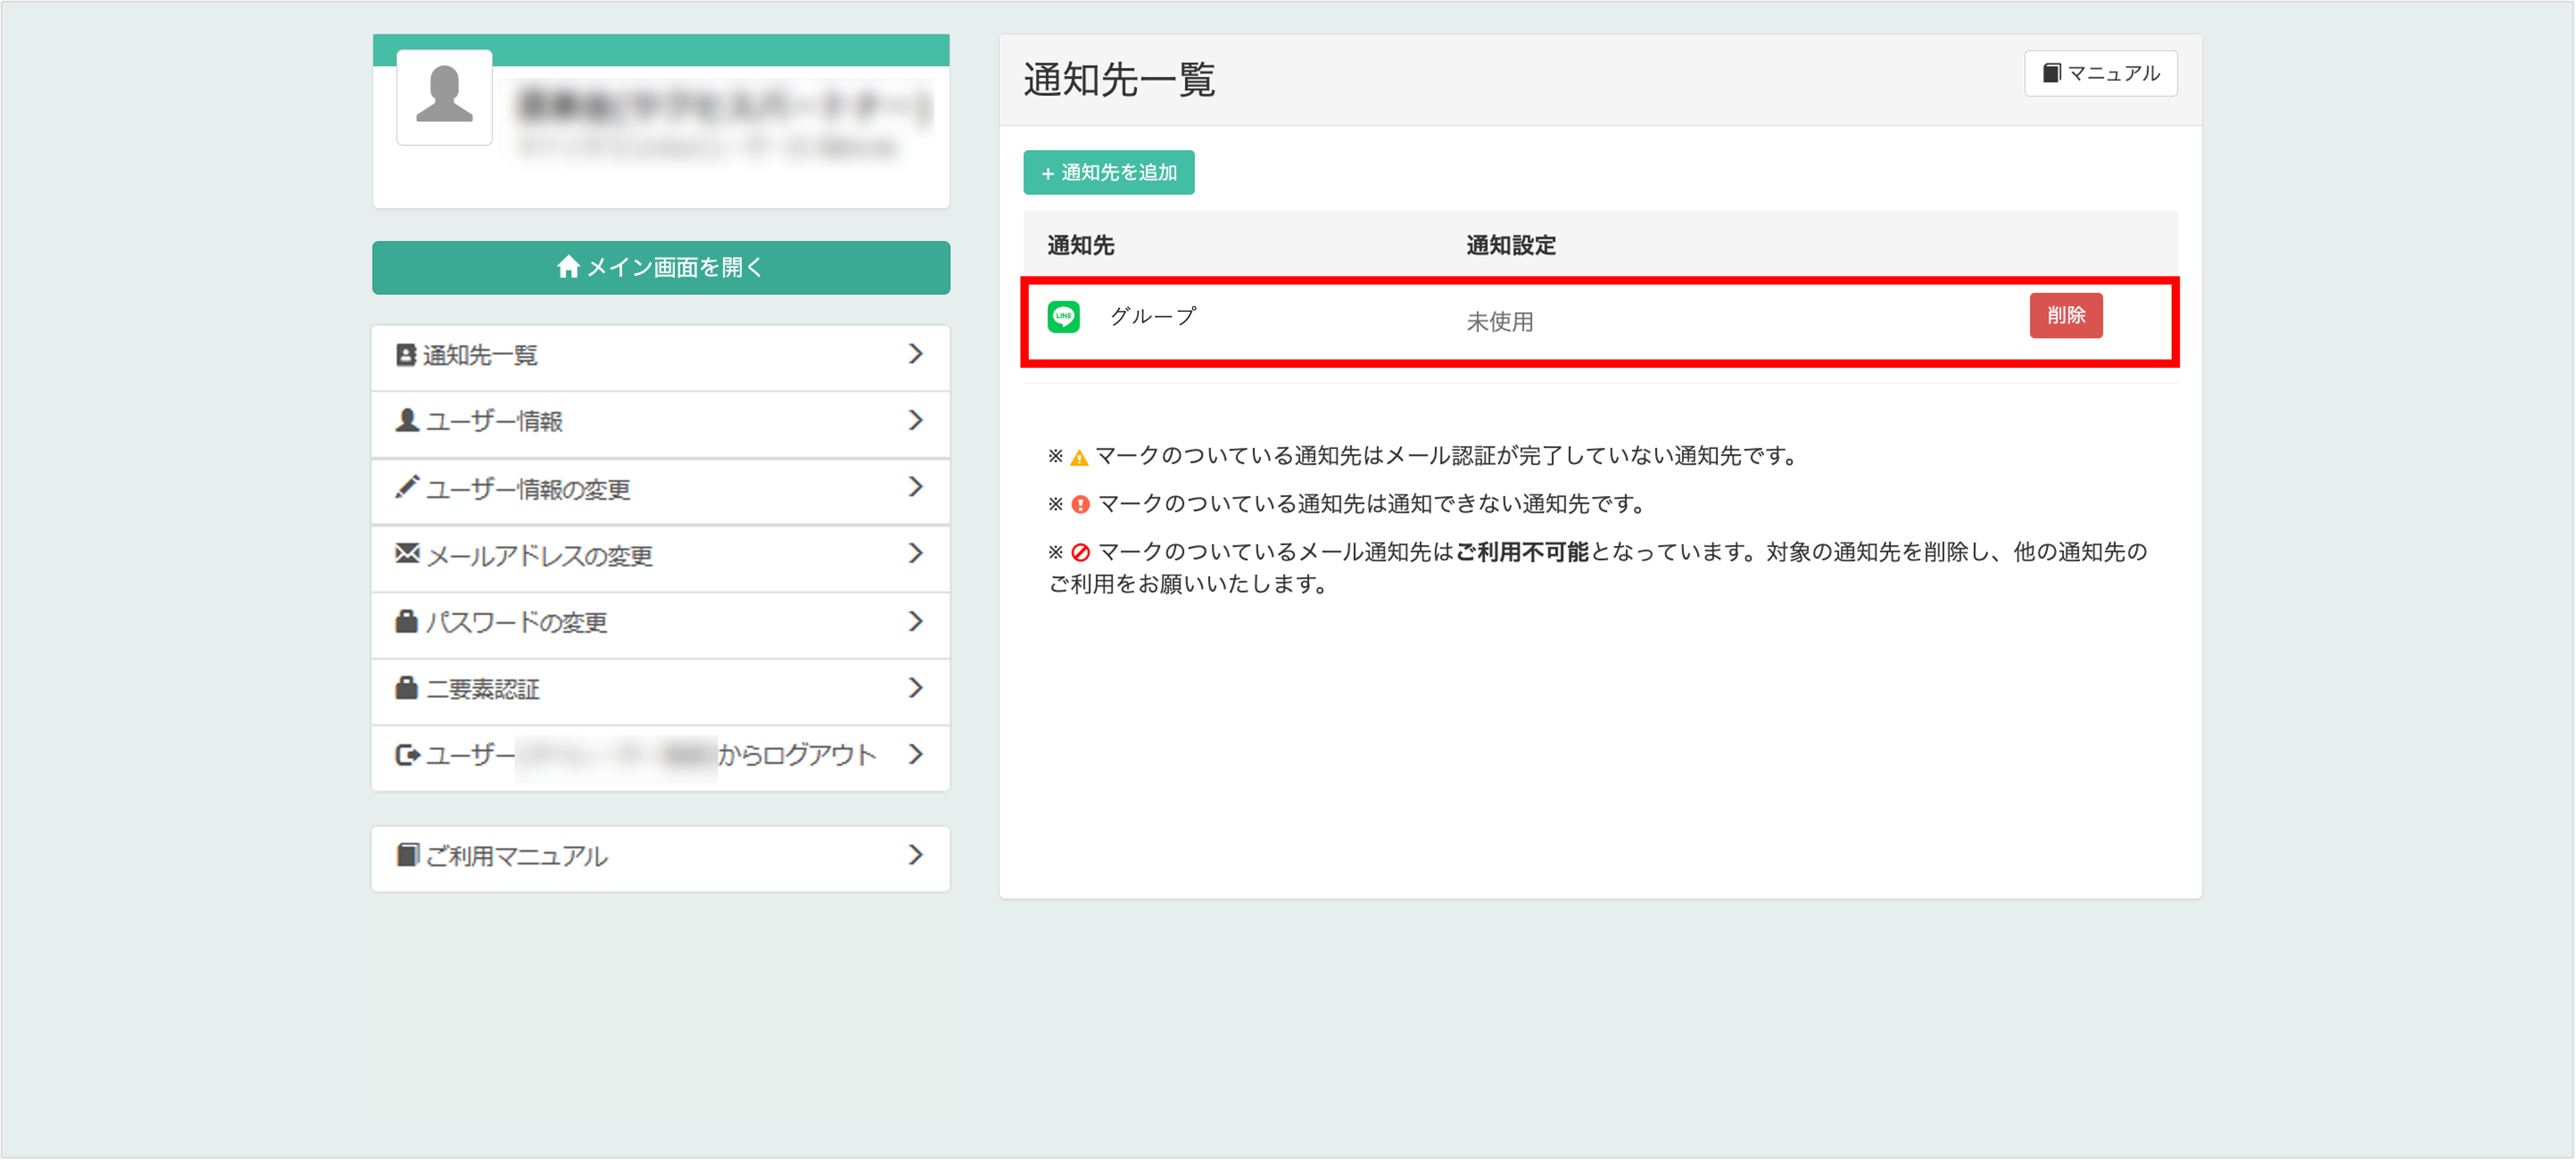Screen dimensions: 2576x1160
Task: Click the home icon on メイン画面を開く
Action: (568, 267)
